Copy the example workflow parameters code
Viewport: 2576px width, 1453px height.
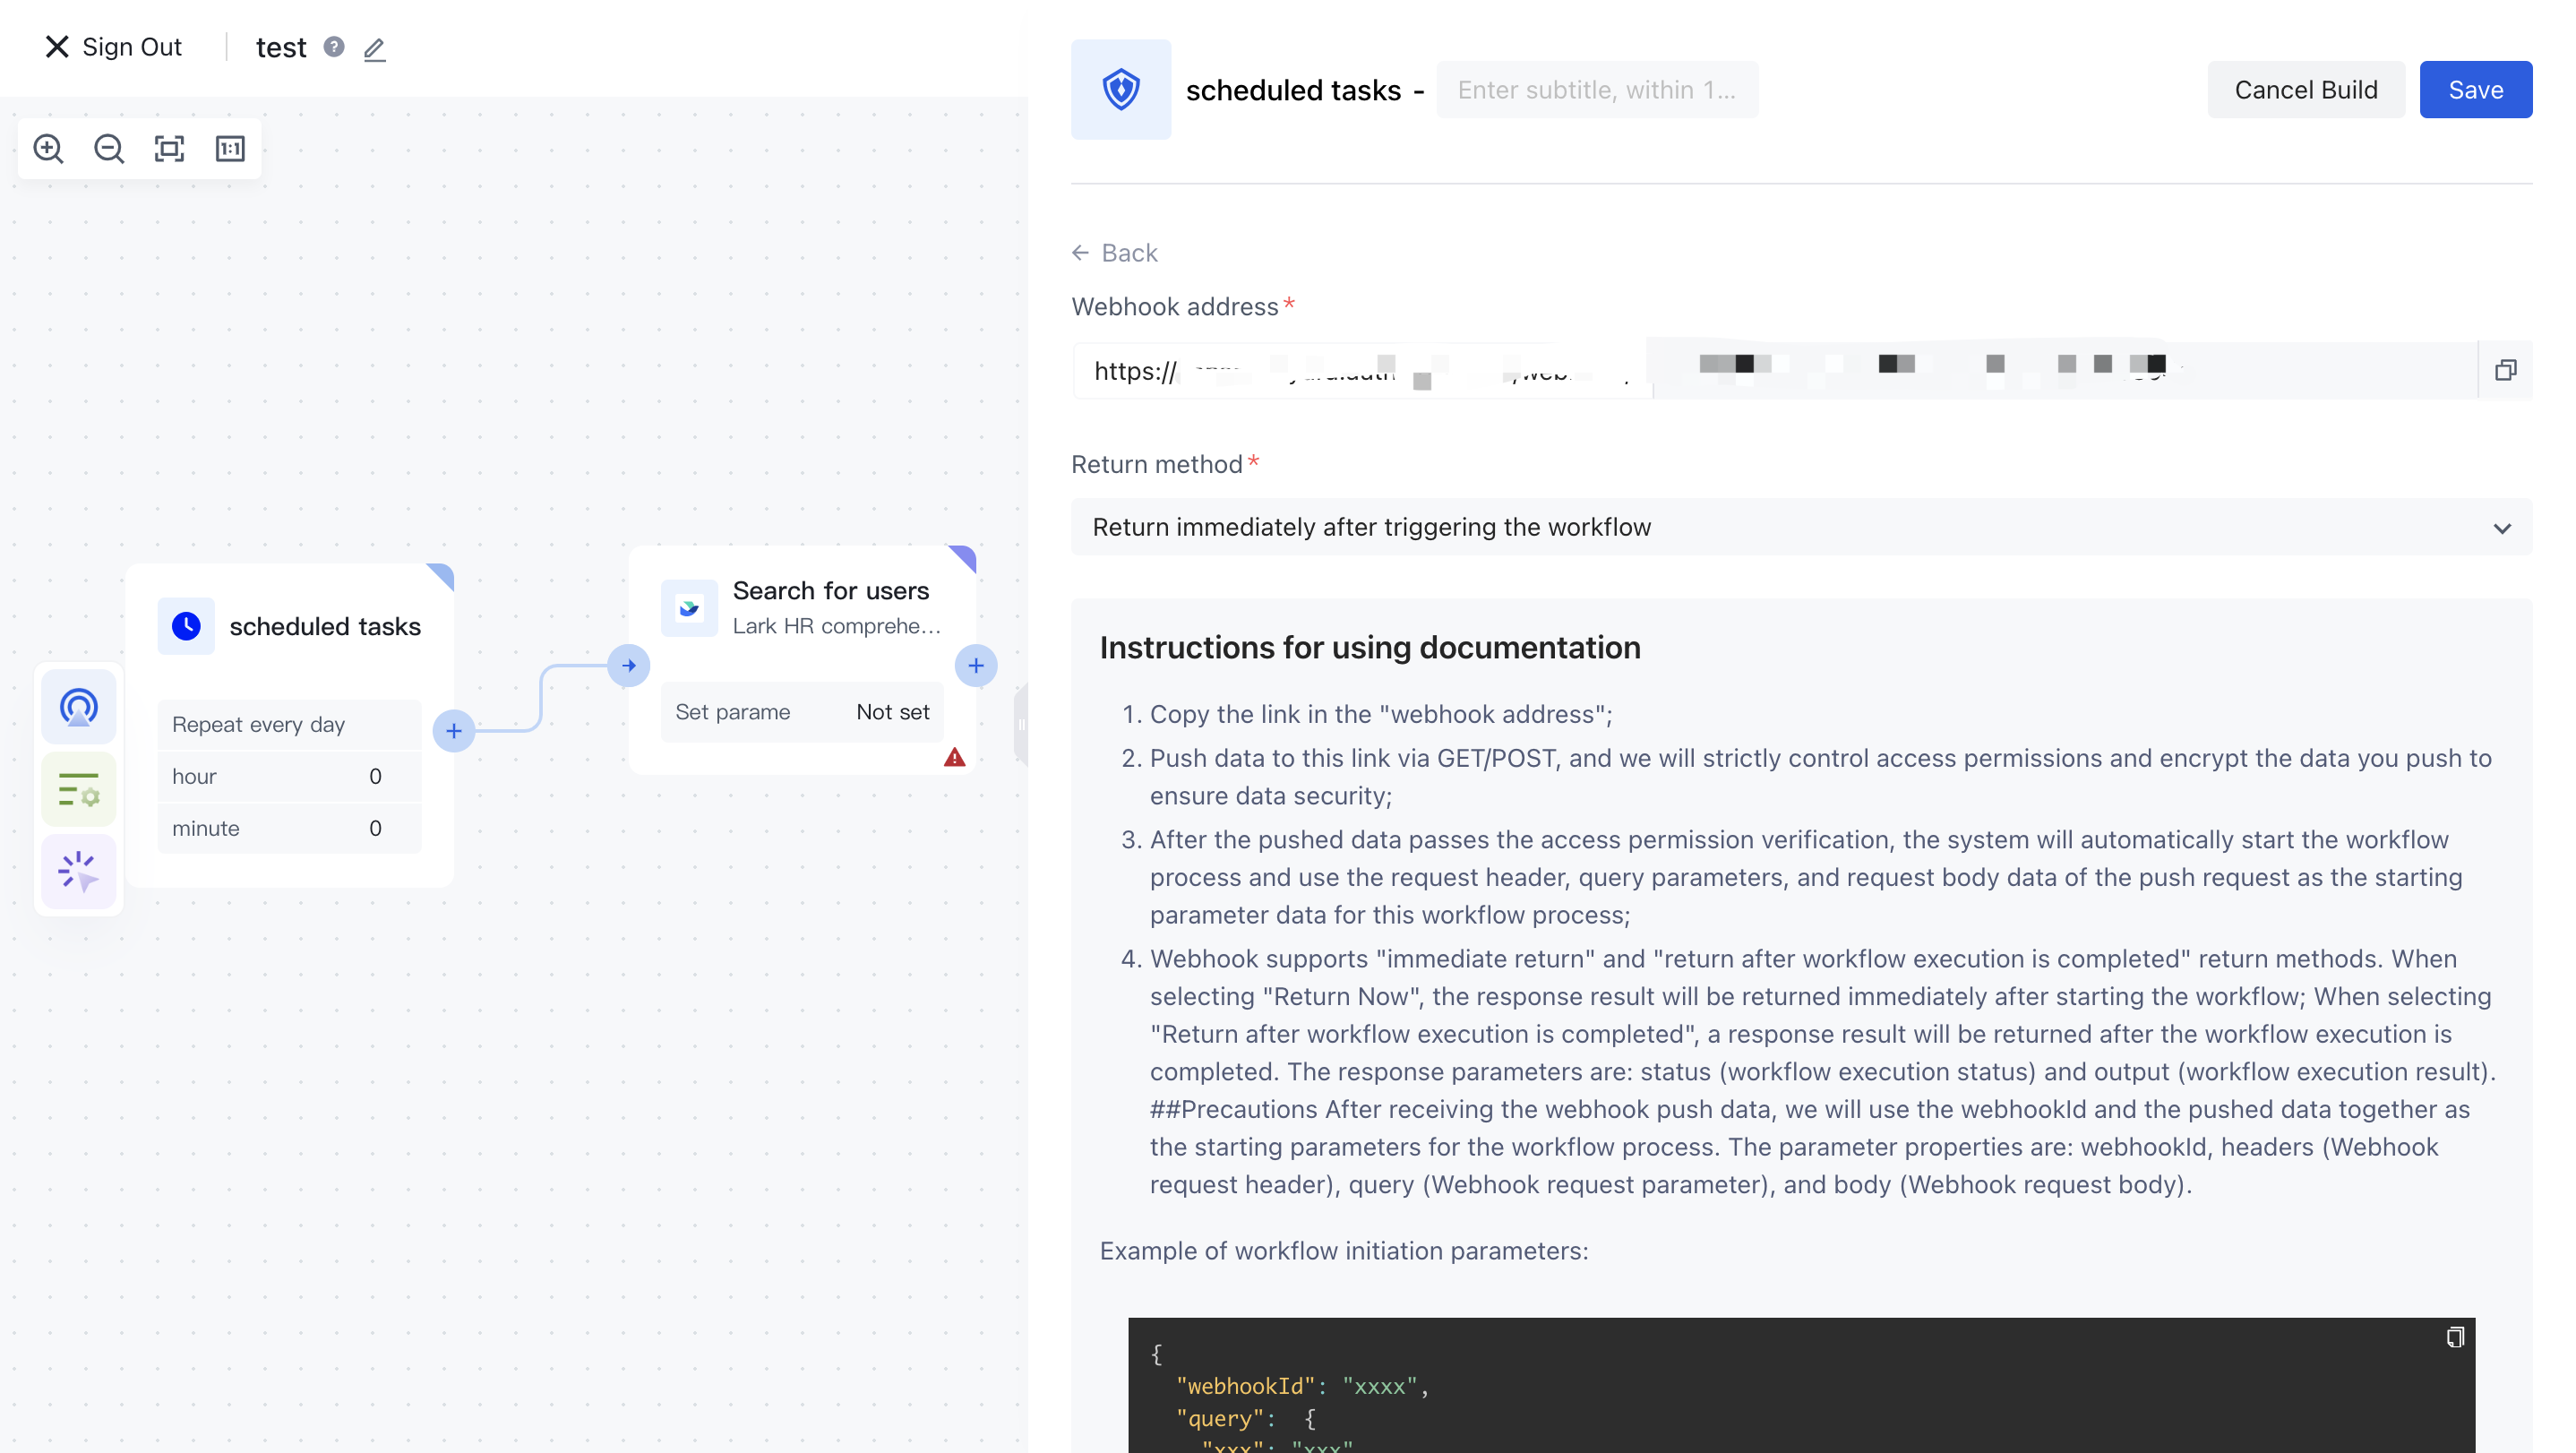[2454, 1337]
